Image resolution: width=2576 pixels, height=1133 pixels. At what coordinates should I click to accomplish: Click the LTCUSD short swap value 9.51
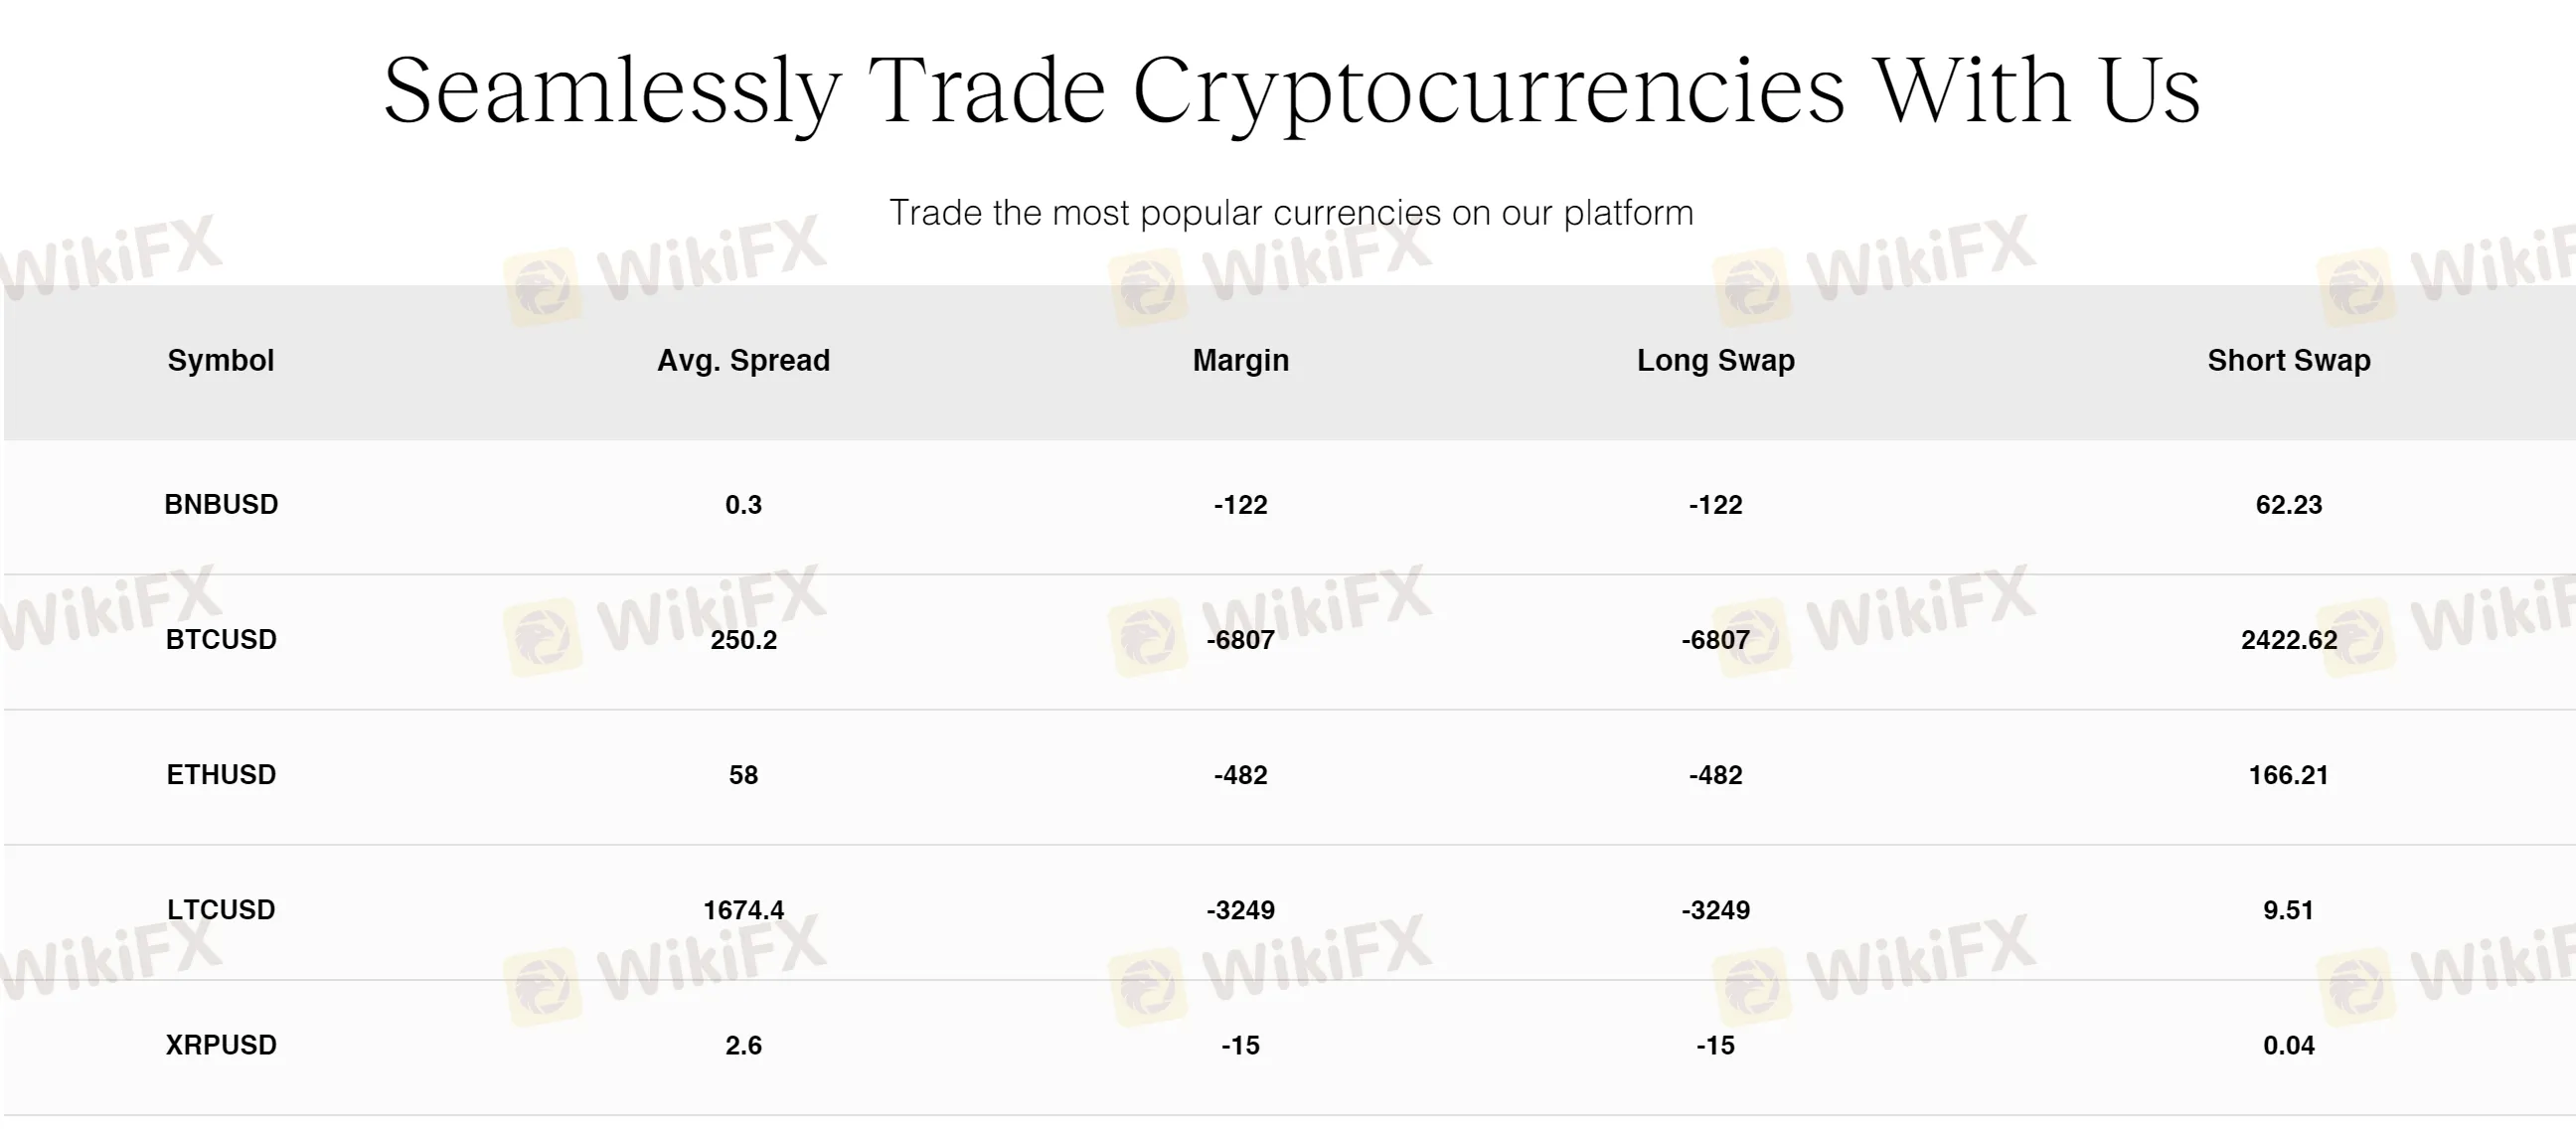(2288, 909)
